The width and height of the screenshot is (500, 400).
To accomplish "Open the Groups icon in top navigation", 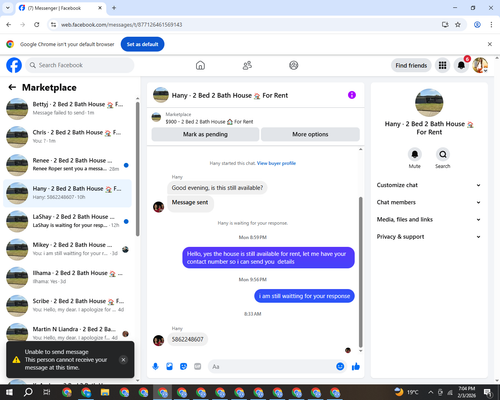I will coord(294,65).
